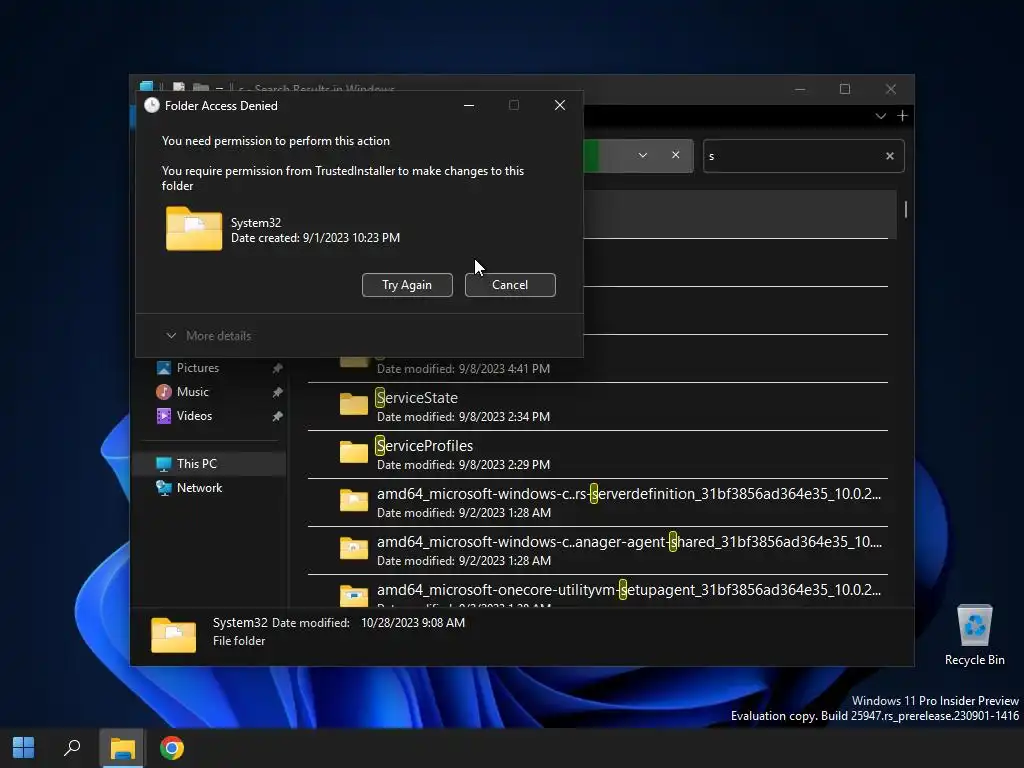The width and height of the screenshot is (1024, 768).
Task: Select the amd64 serverdefinition folder result
Action: (598, 502)
